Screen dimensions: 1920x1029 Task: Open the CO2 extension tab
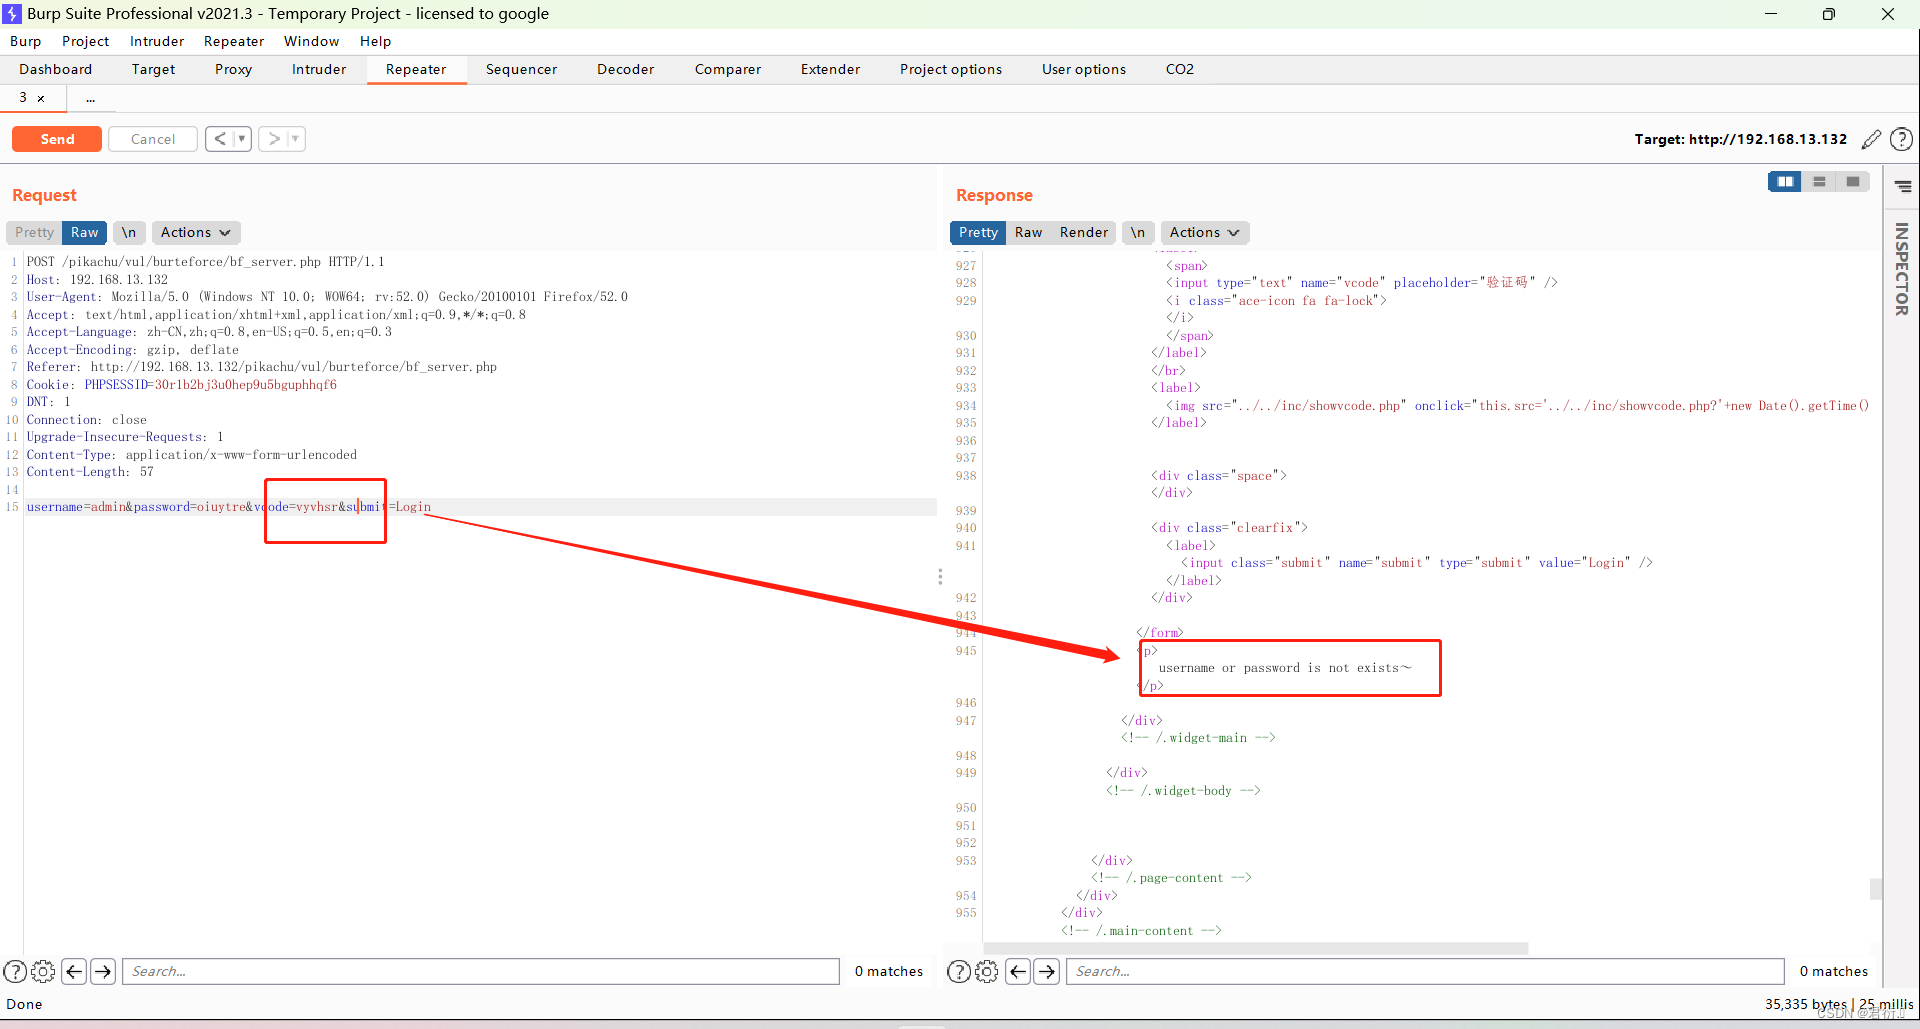pos(1180,69)
